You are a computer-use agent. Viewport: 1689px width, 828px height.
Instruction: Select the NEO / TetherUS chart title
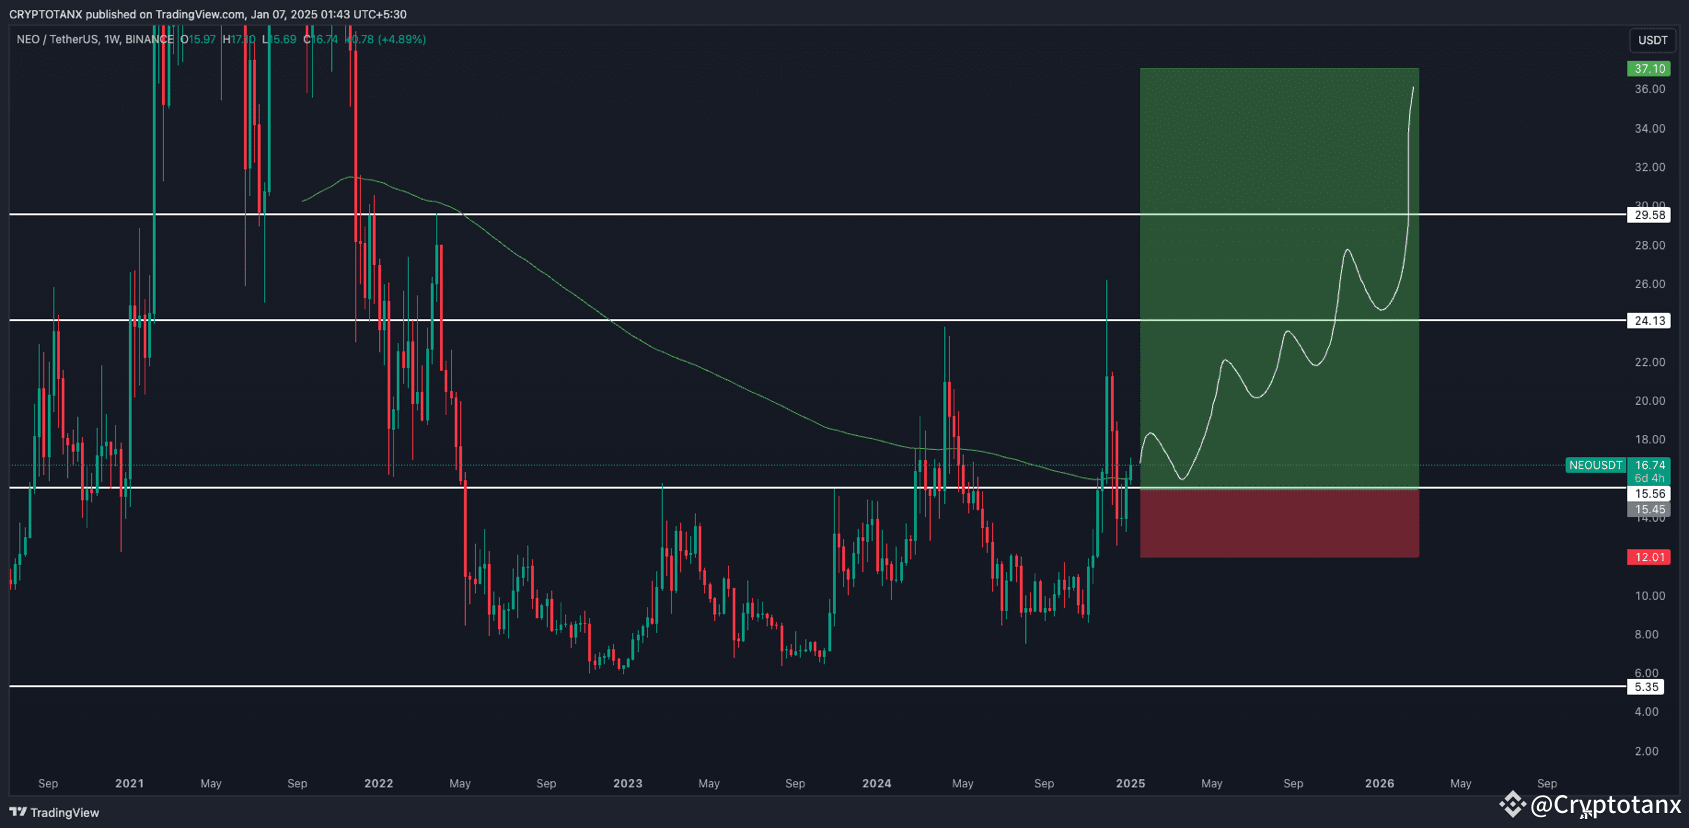(94, 39)
